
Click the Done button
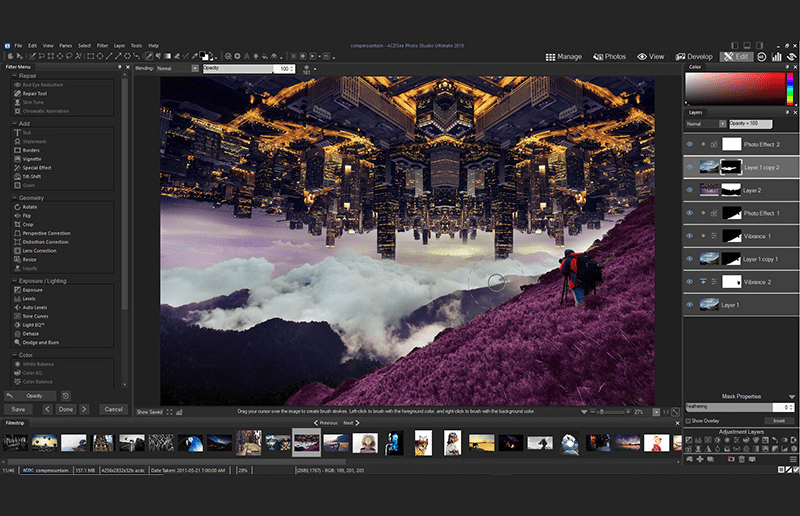point(66,409)
